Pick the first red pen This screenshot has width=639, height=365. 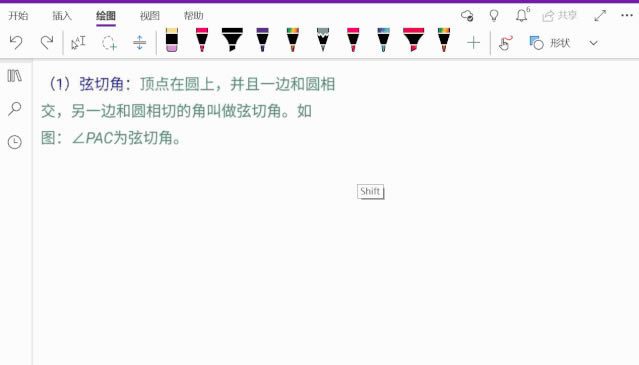[202, 40]
